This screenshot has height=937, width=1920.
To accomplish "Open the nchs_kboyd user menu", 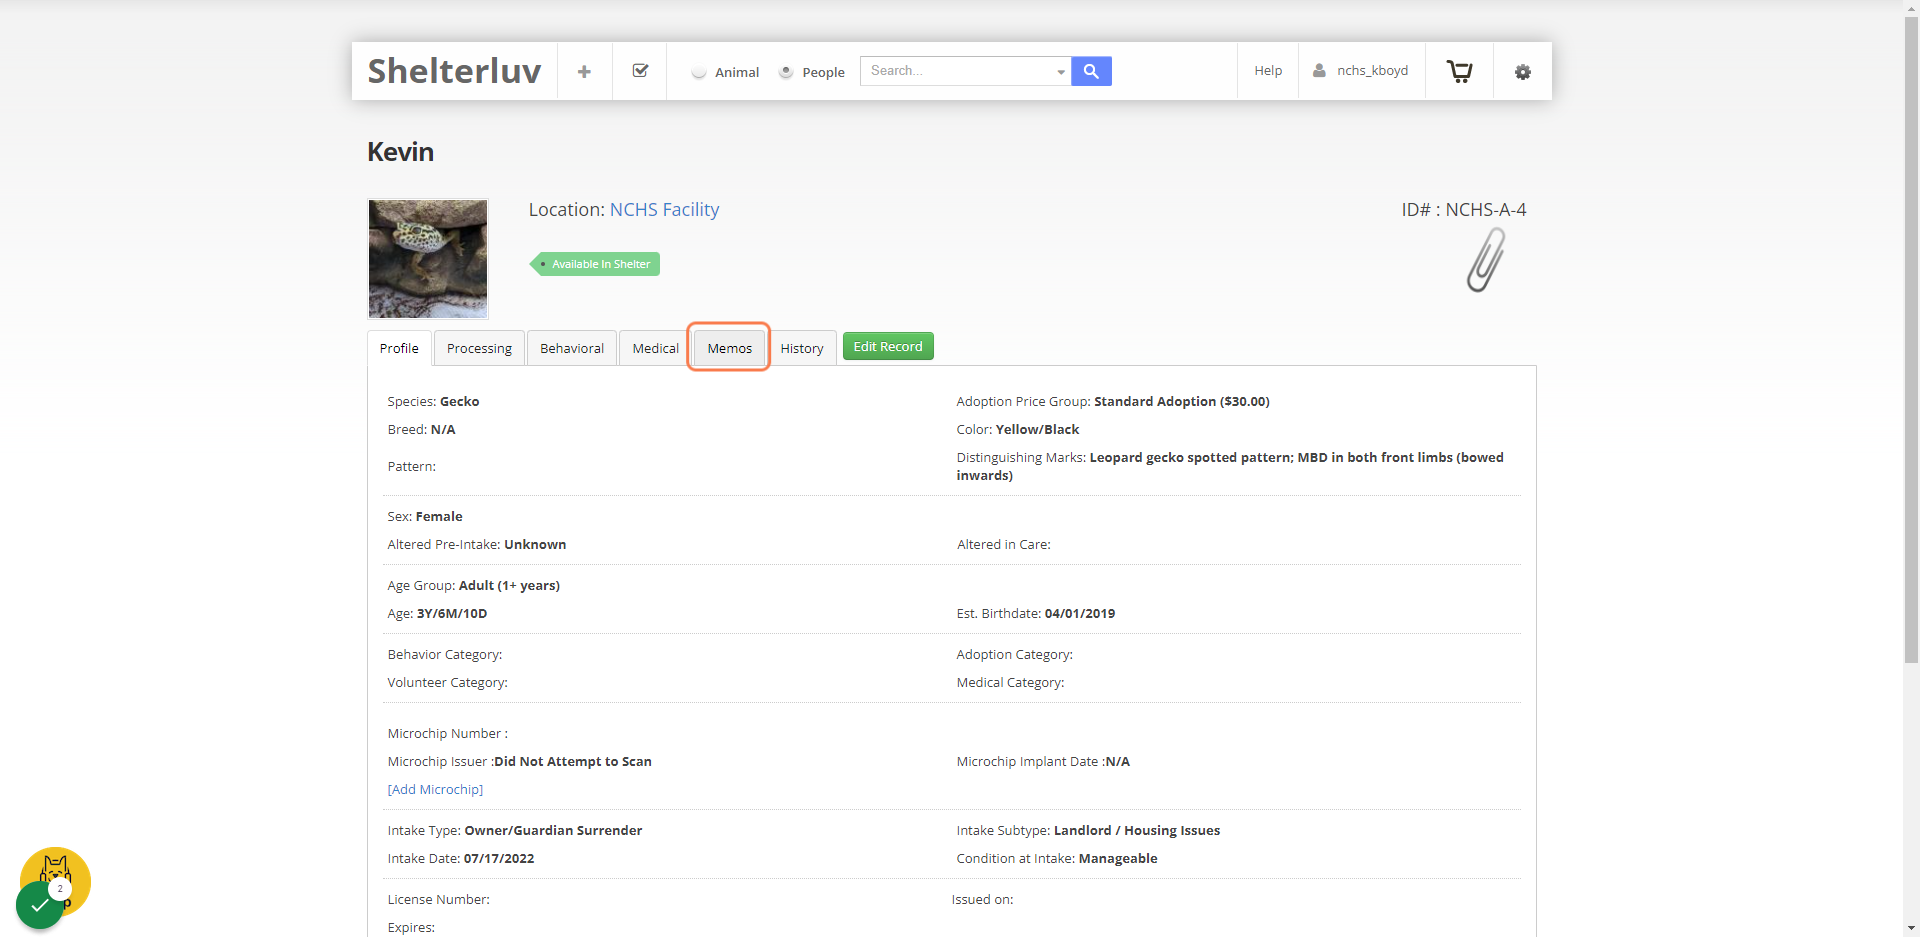I will coord(1361,71).
